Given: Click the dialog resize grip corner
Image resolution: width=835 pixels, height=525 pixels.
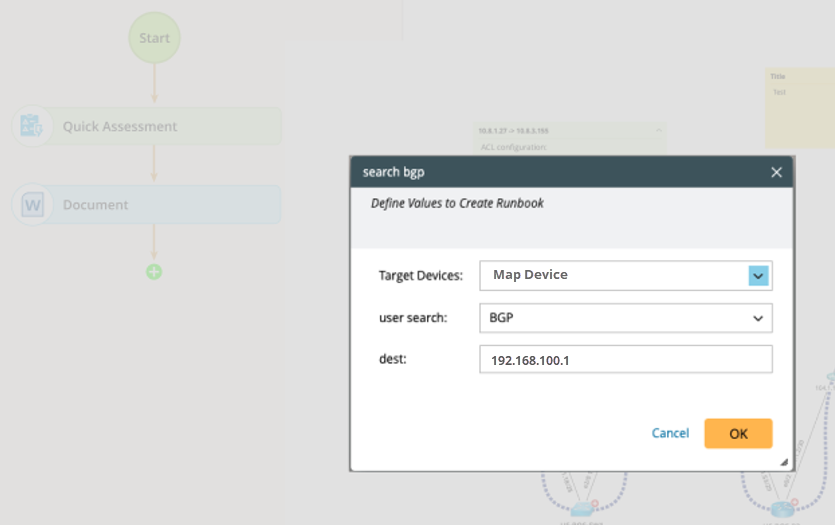Looking at the screenshot, I should point(784,462).
